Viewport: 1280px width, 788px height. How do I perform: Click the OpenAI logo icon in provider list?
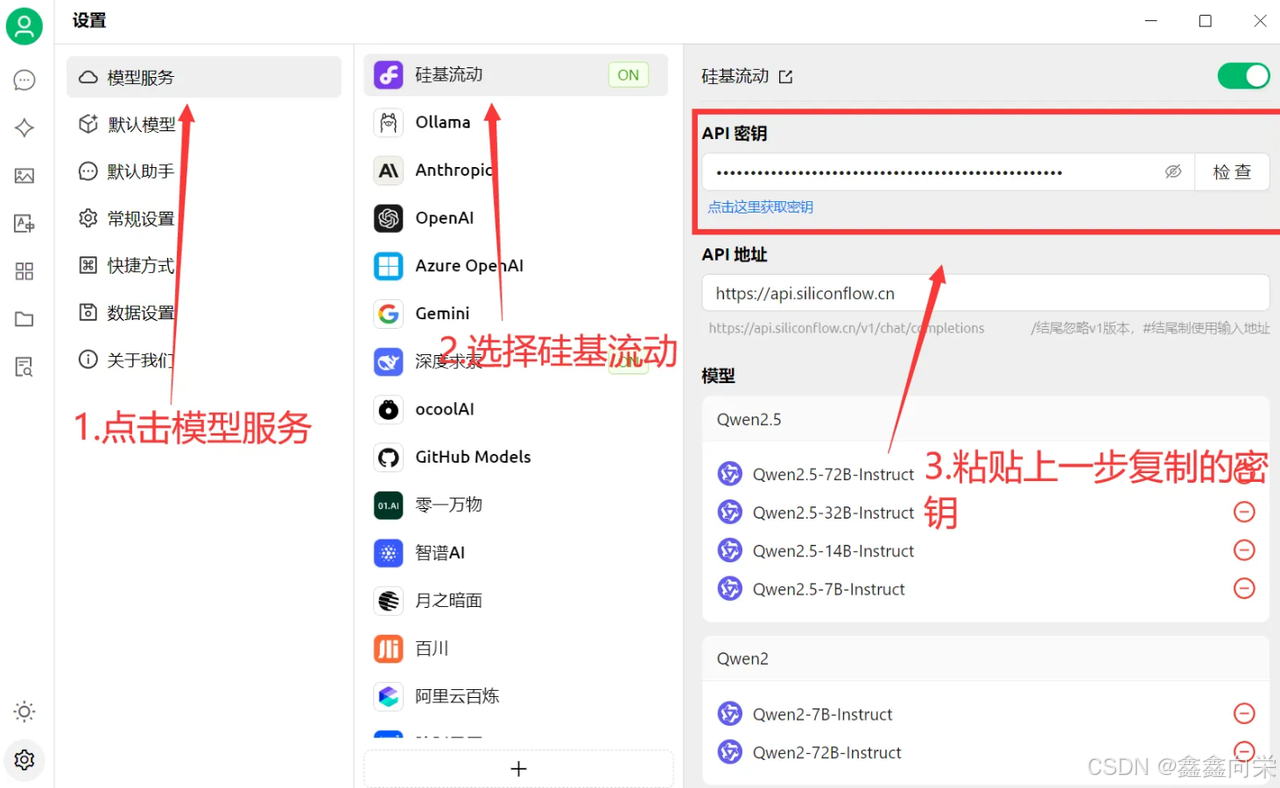pyautogui.click(x=388, y=218)
